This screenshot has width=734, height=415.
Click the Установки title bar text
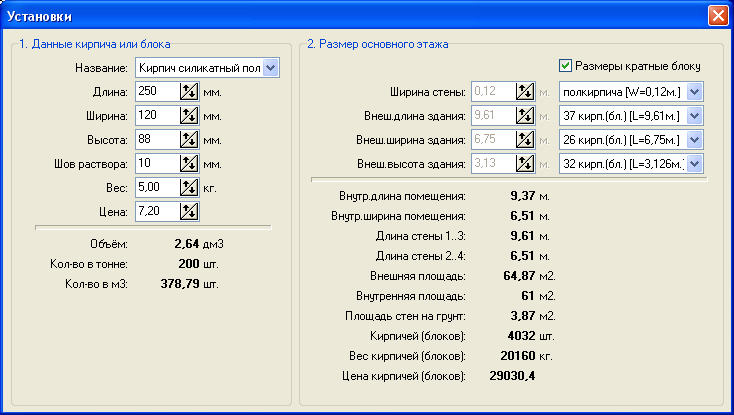(39, 16)
